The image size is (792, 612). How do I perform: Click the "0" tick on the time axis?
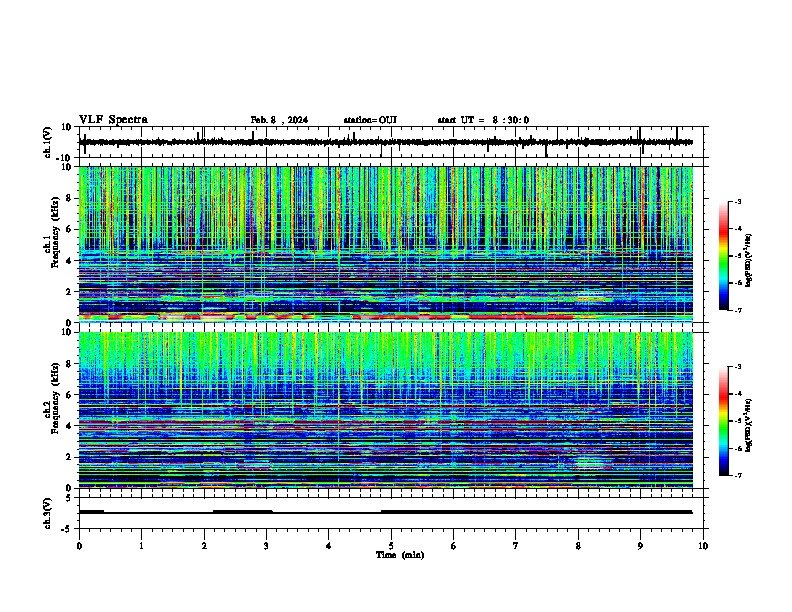pos(79,546)
